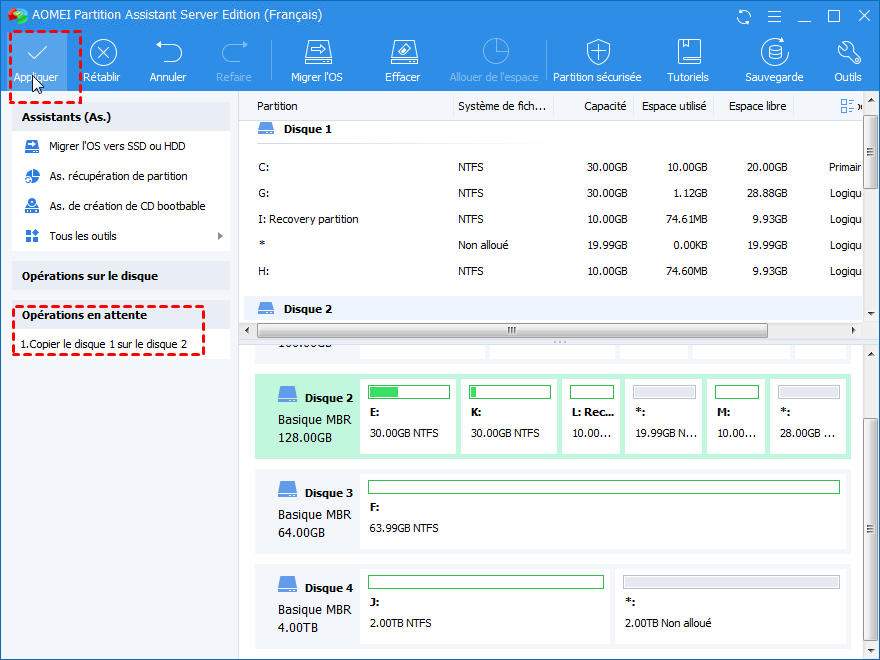The width and height of the screenshot is (880, 660).
Task: Select the Non alloué 19.99GB row
Action: tap(553, 245)
